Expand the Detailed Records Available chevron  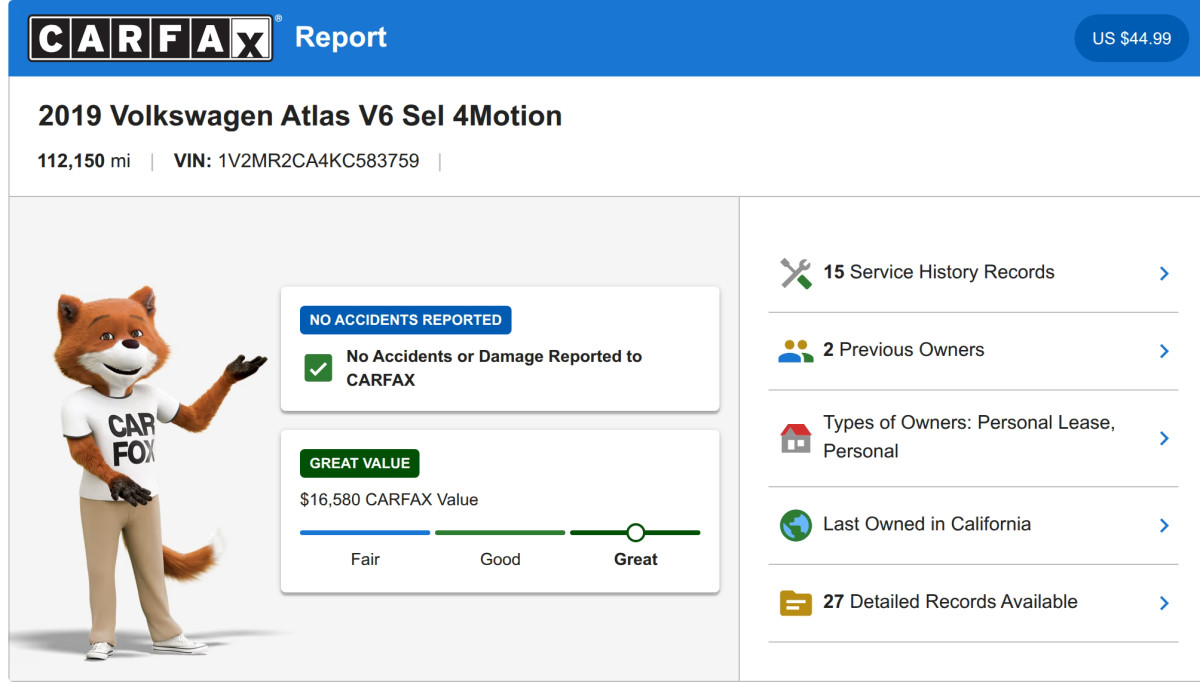(x=1164, y=603)
